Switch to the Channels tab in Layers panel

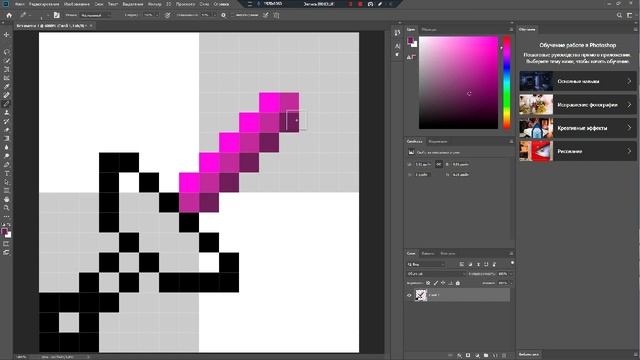click(428, 253)
